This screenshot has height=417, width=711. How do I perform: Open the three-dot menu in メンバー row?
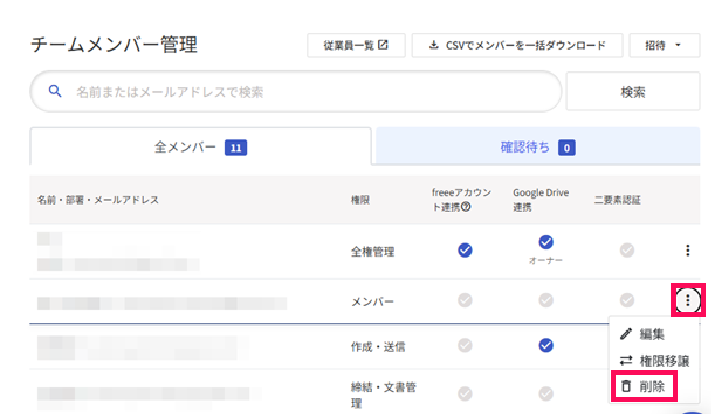688,300
